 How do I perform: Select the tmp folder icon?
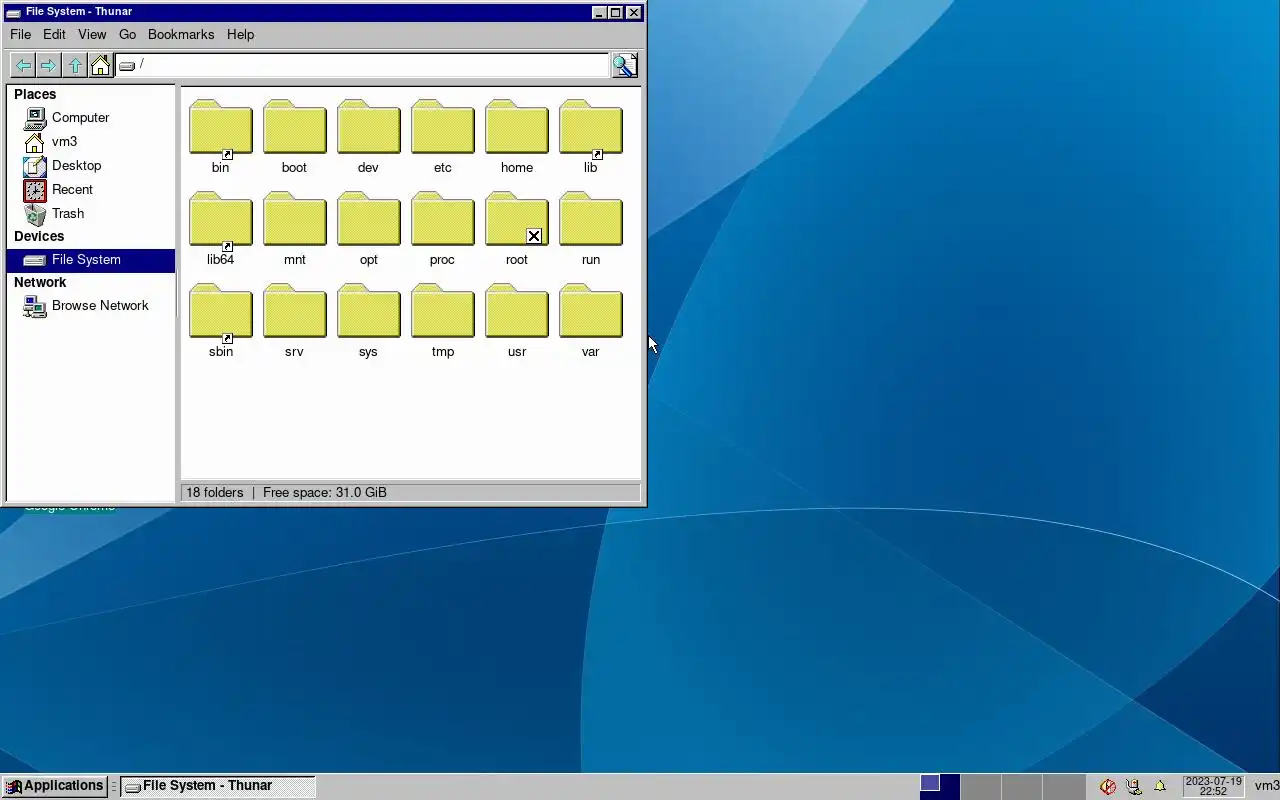(x=443, y=311)
